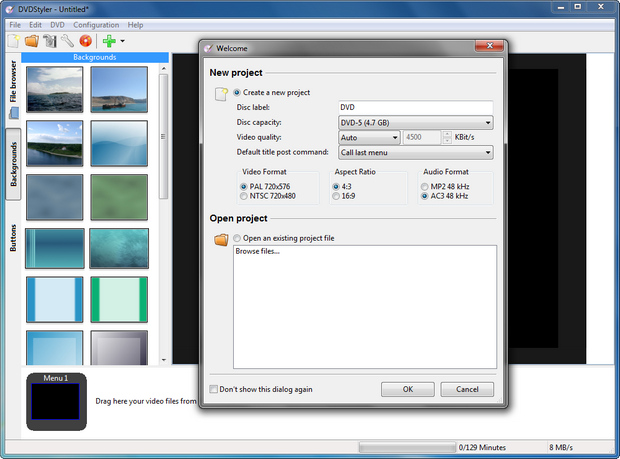Increase the KBit/s bitrate stepper
Image resolution: width=620 pixels, height=459 pixels.
coord(447,134)
